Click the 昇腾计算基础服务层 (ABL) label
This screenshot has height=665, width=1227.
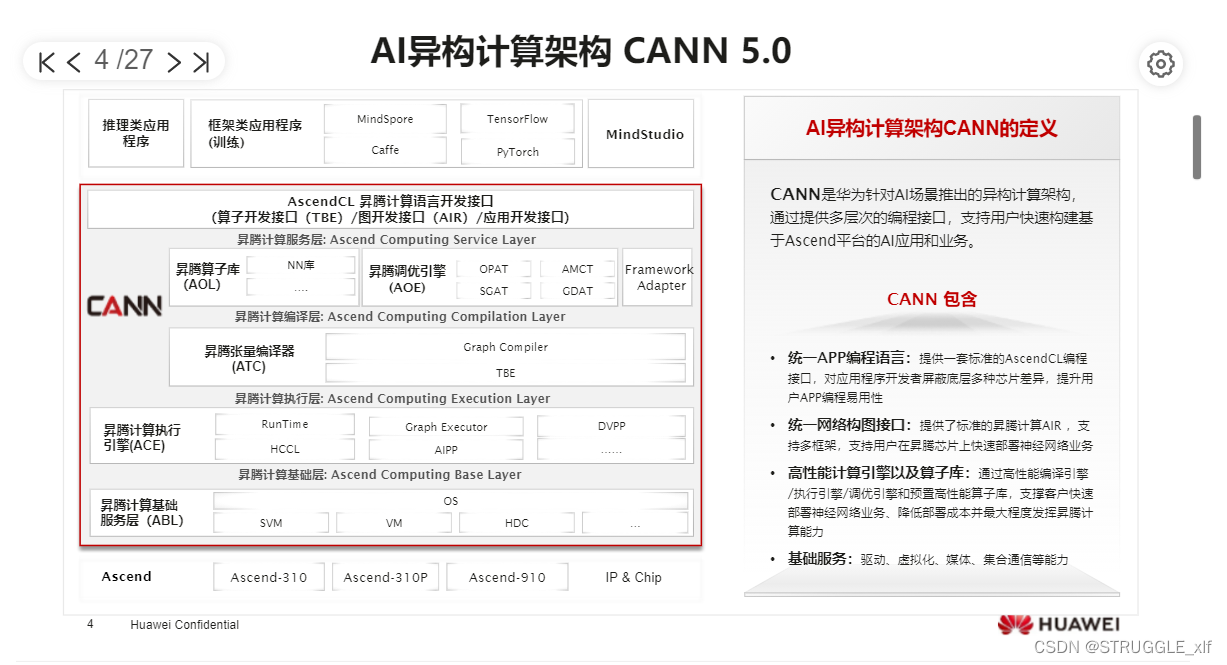tap(142, 513)
